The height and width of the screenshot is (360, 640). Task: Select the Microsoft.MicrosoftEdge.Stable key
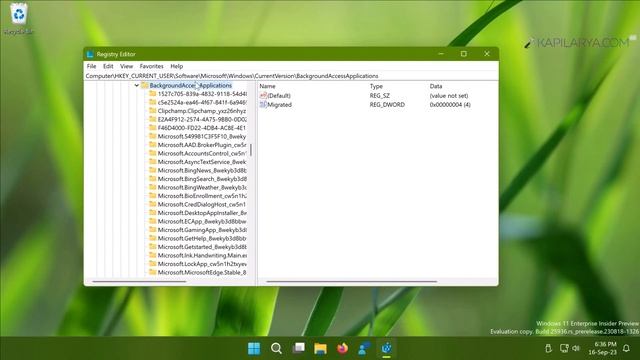[x=202, y=272]
